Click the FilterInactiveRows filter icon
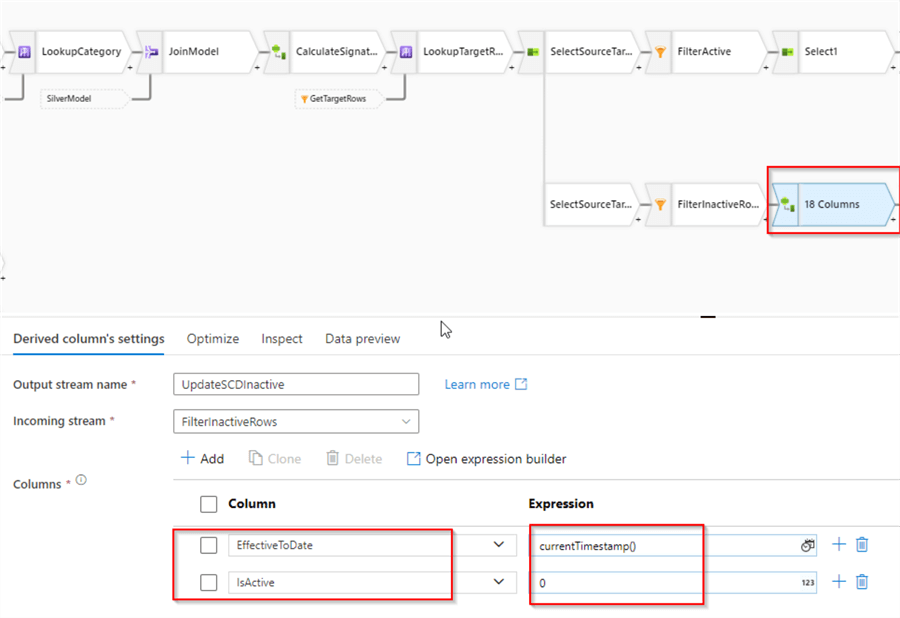This screenshot has width=900, height=618. (x=660, y=204)
